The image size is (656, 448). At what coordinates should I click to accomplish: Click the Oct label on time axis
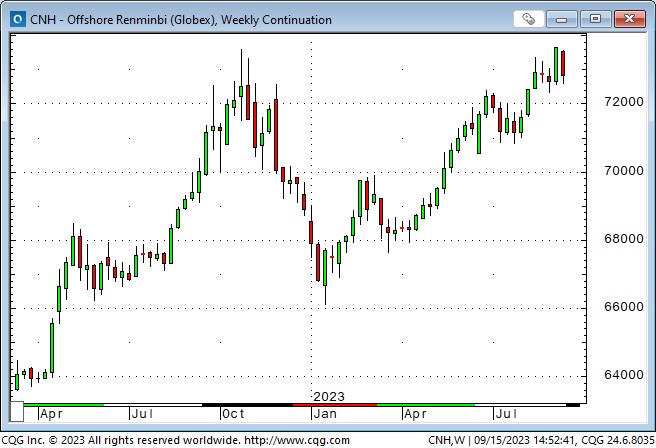[x=233, y=414]
